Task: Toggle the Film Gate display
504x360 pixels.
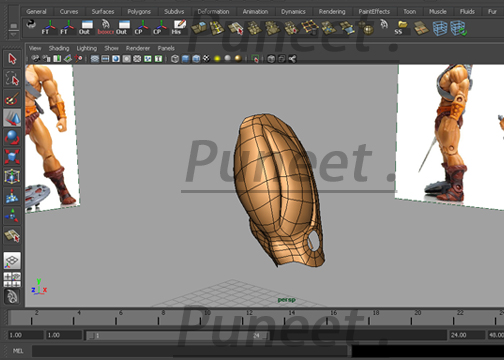Action: point(105,59)
